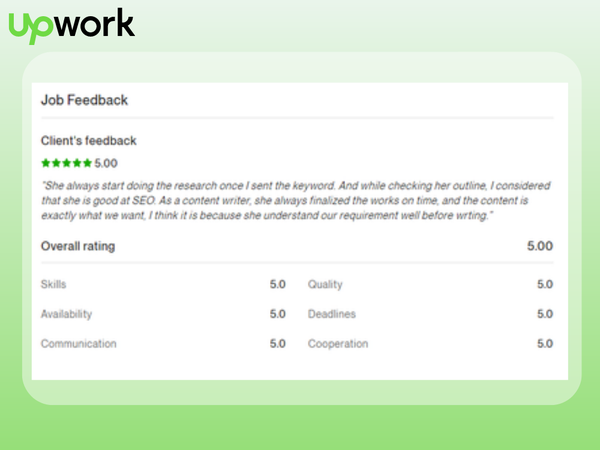Click the Upwork logo

pyautogui.click(x=71, y=26)
